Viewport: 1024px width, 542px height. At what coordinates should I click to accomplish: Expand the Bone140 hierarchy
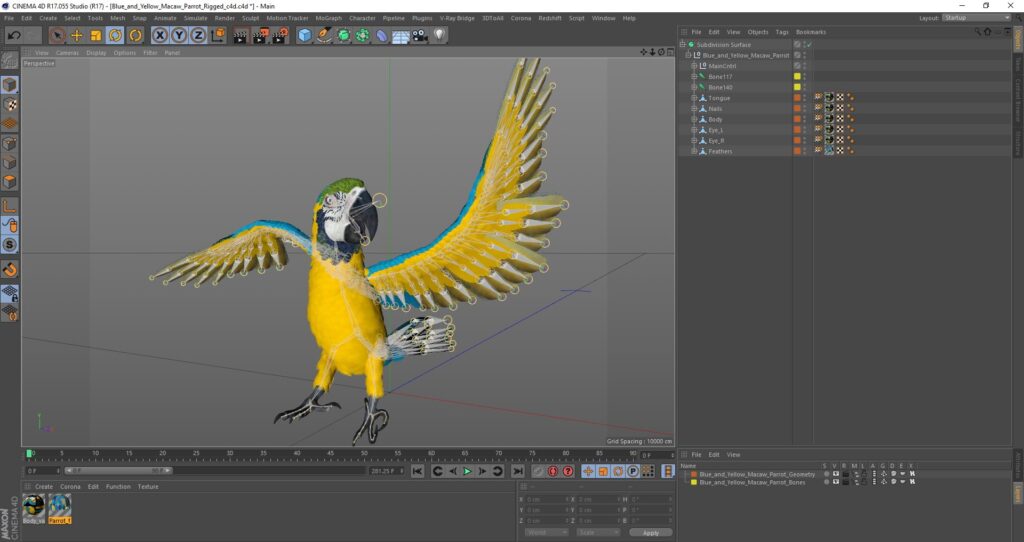[x=694, y=87]
